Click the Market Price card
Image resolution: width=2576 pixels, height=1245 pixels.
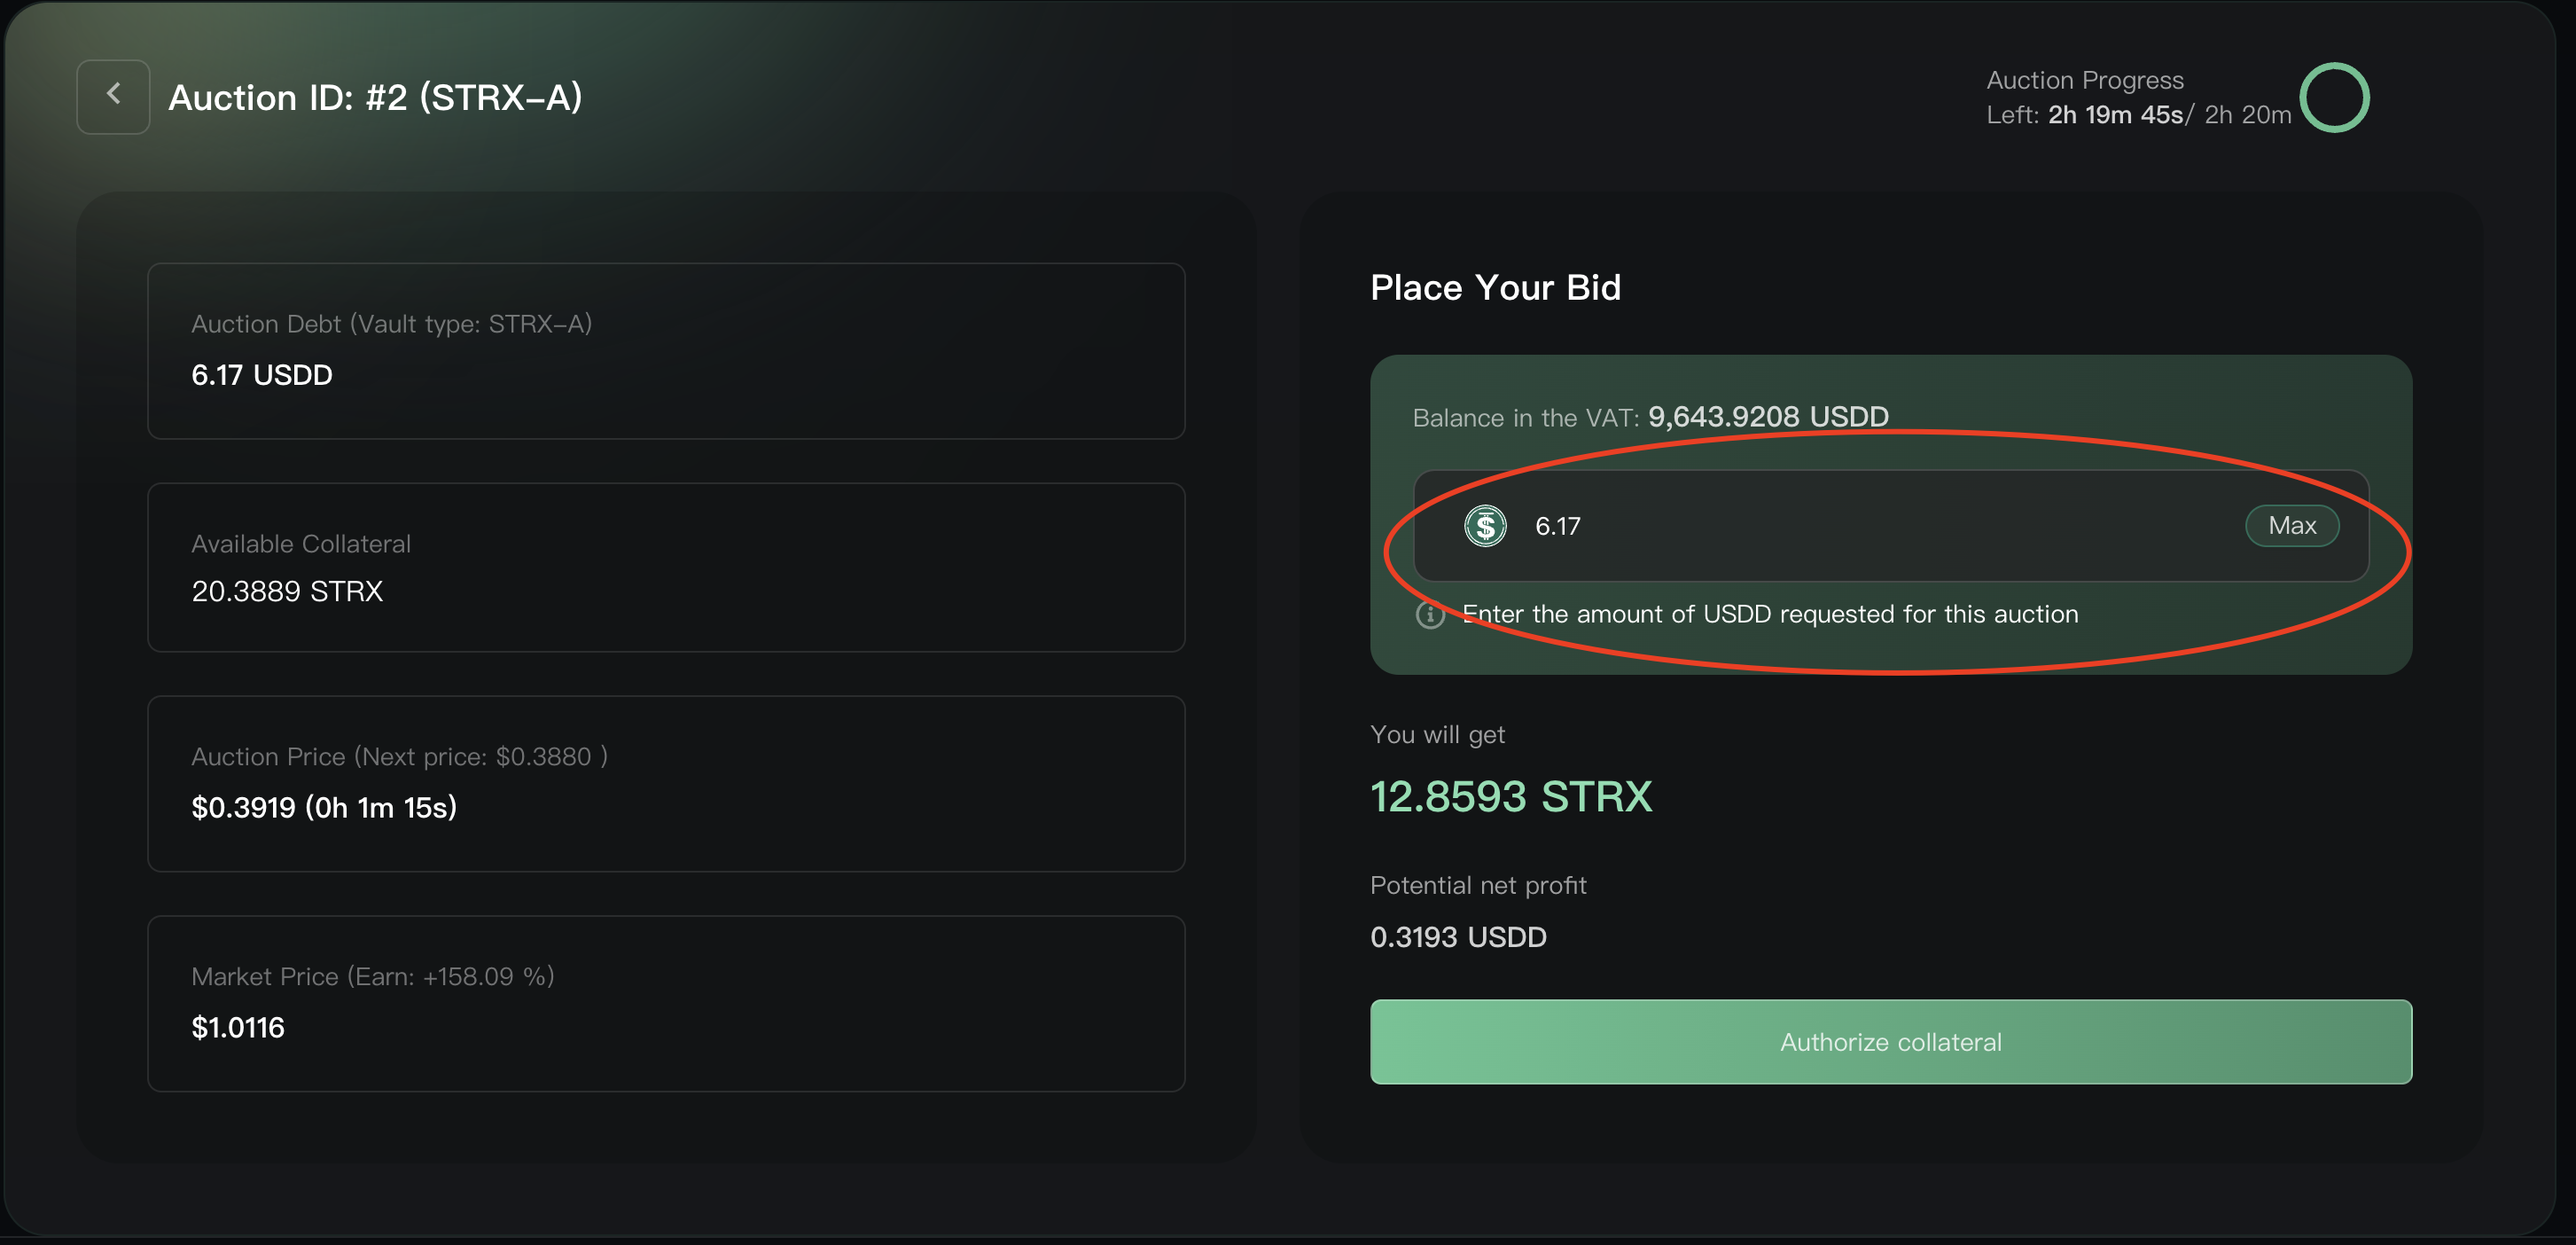(666, 1004)
